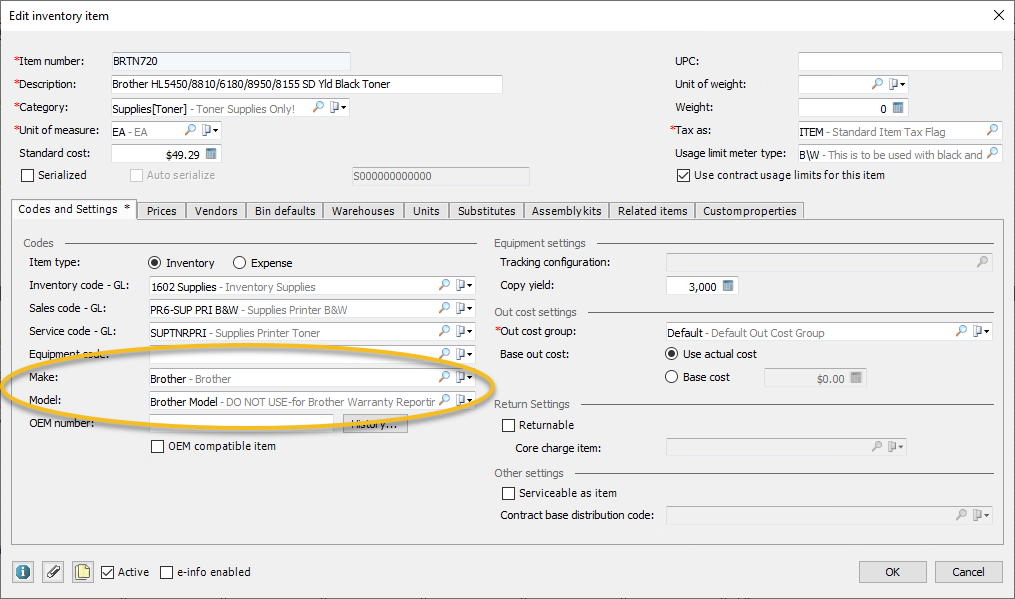Click the Inventory code - GL lookup magnifier
1015x599 pixels.
coord(444,285)
